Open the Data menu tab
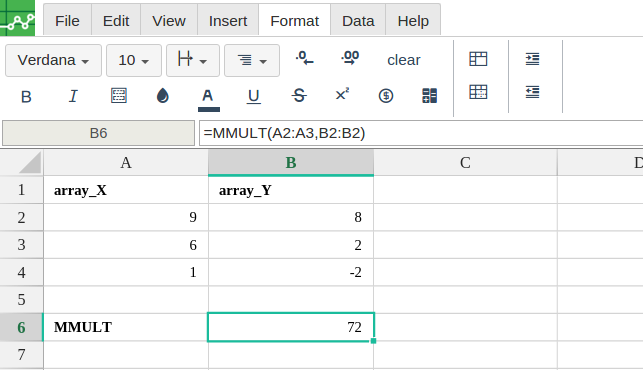 358,21
